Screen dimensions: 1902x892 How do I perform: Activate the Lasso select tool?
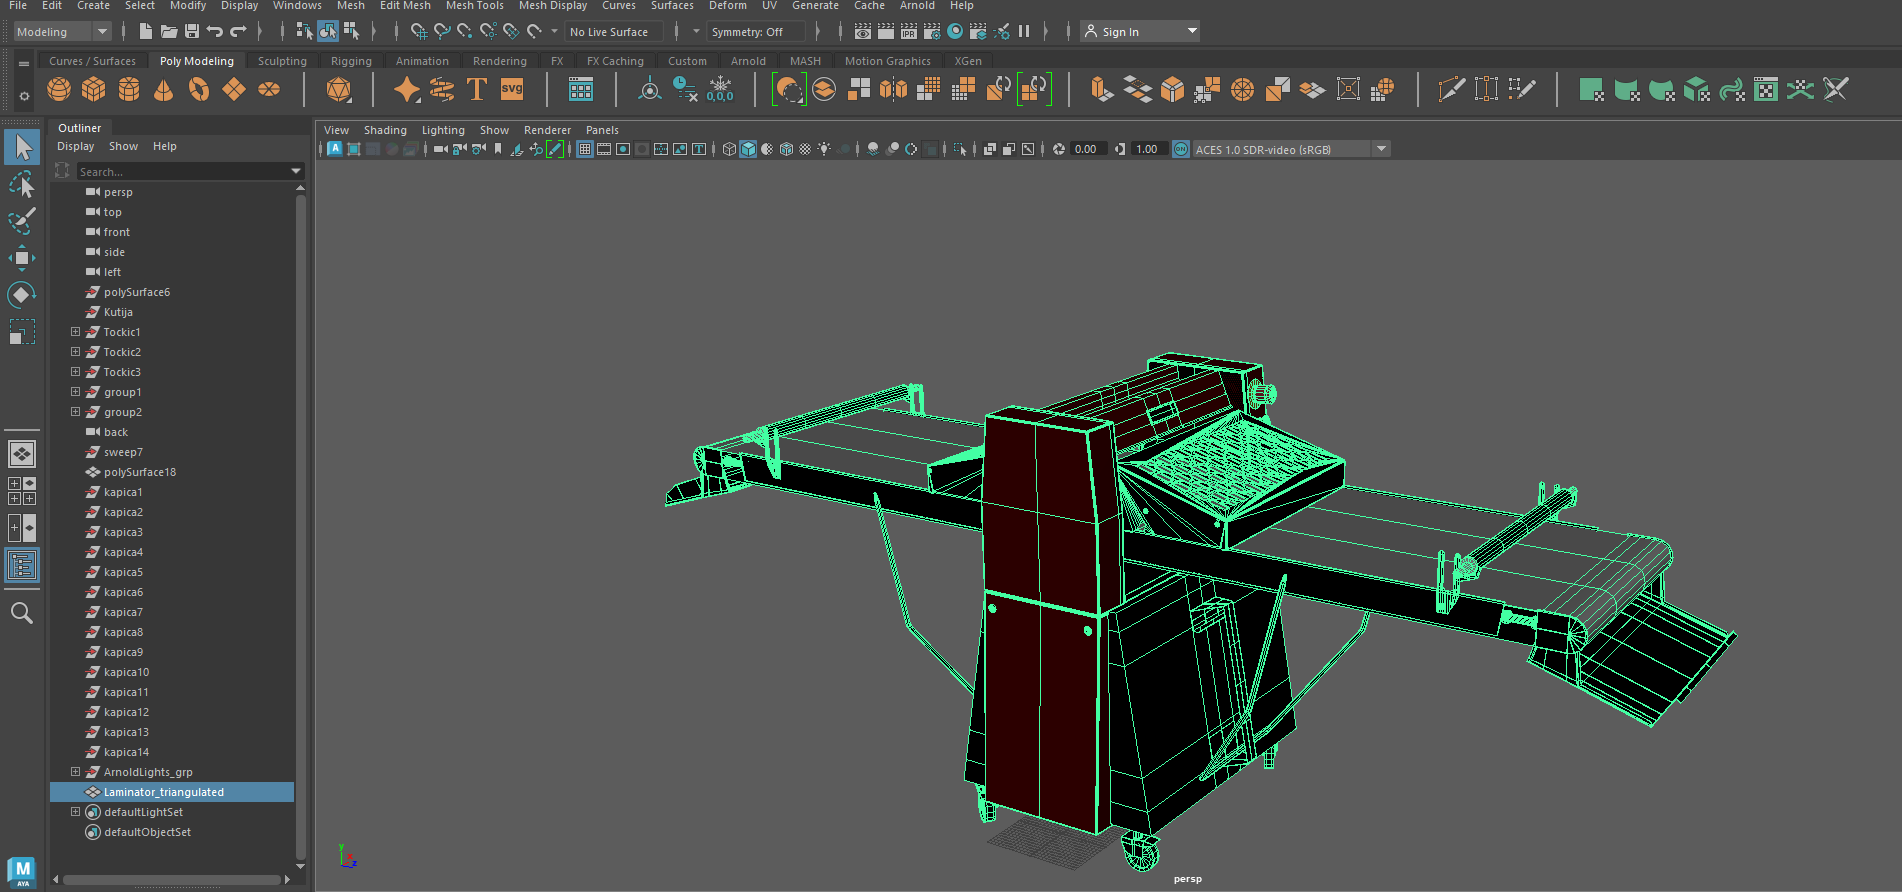pos(21,185)
